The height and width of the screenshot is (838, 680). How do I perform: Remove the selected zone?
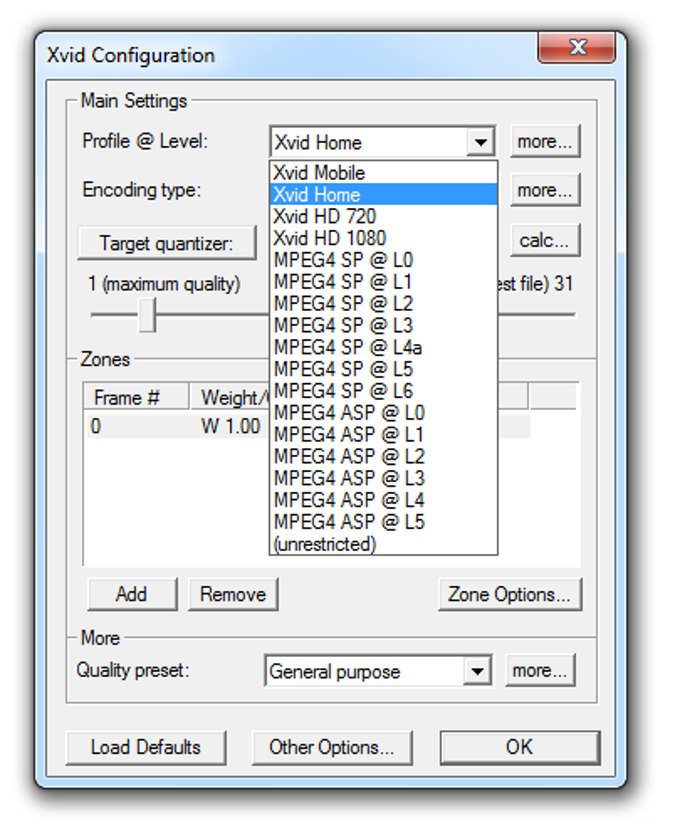click(x=233, y=594)
